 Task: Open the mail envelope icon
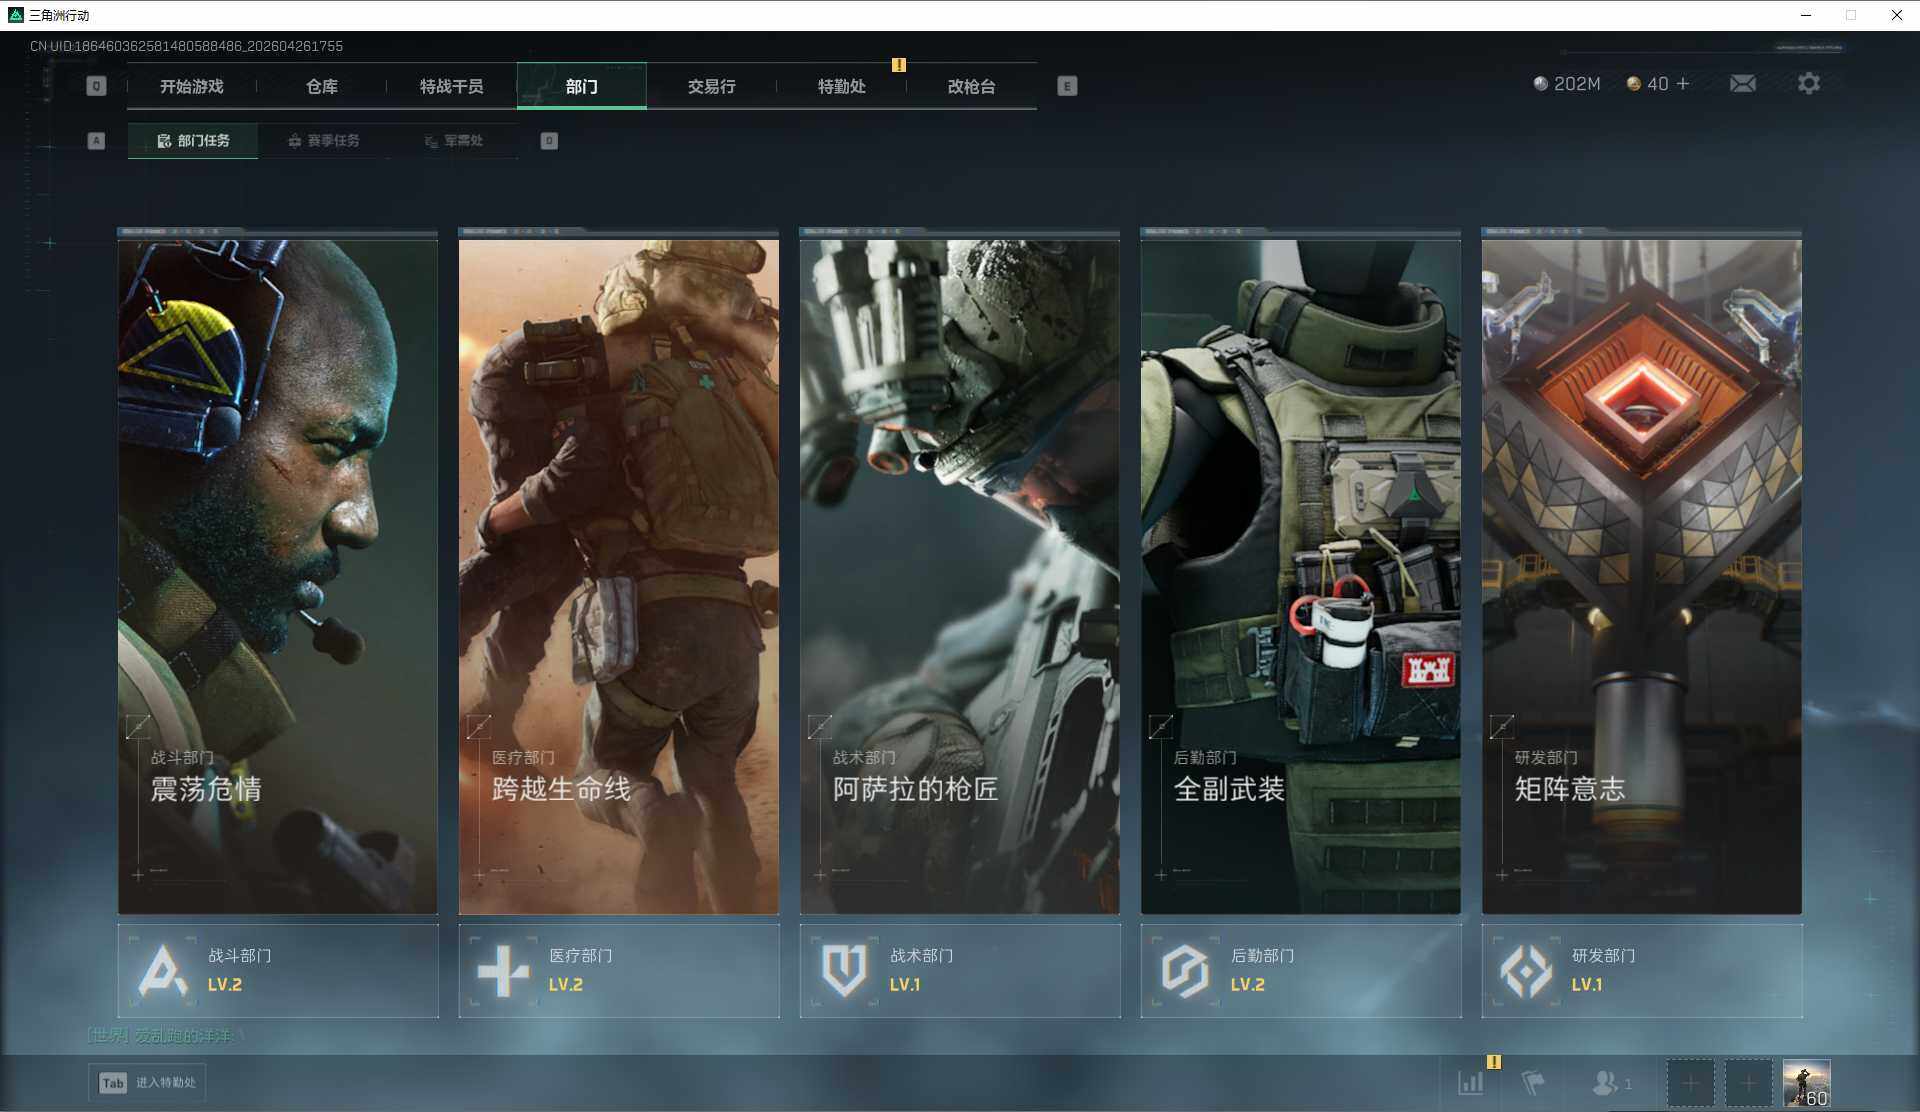(1743, 84)
